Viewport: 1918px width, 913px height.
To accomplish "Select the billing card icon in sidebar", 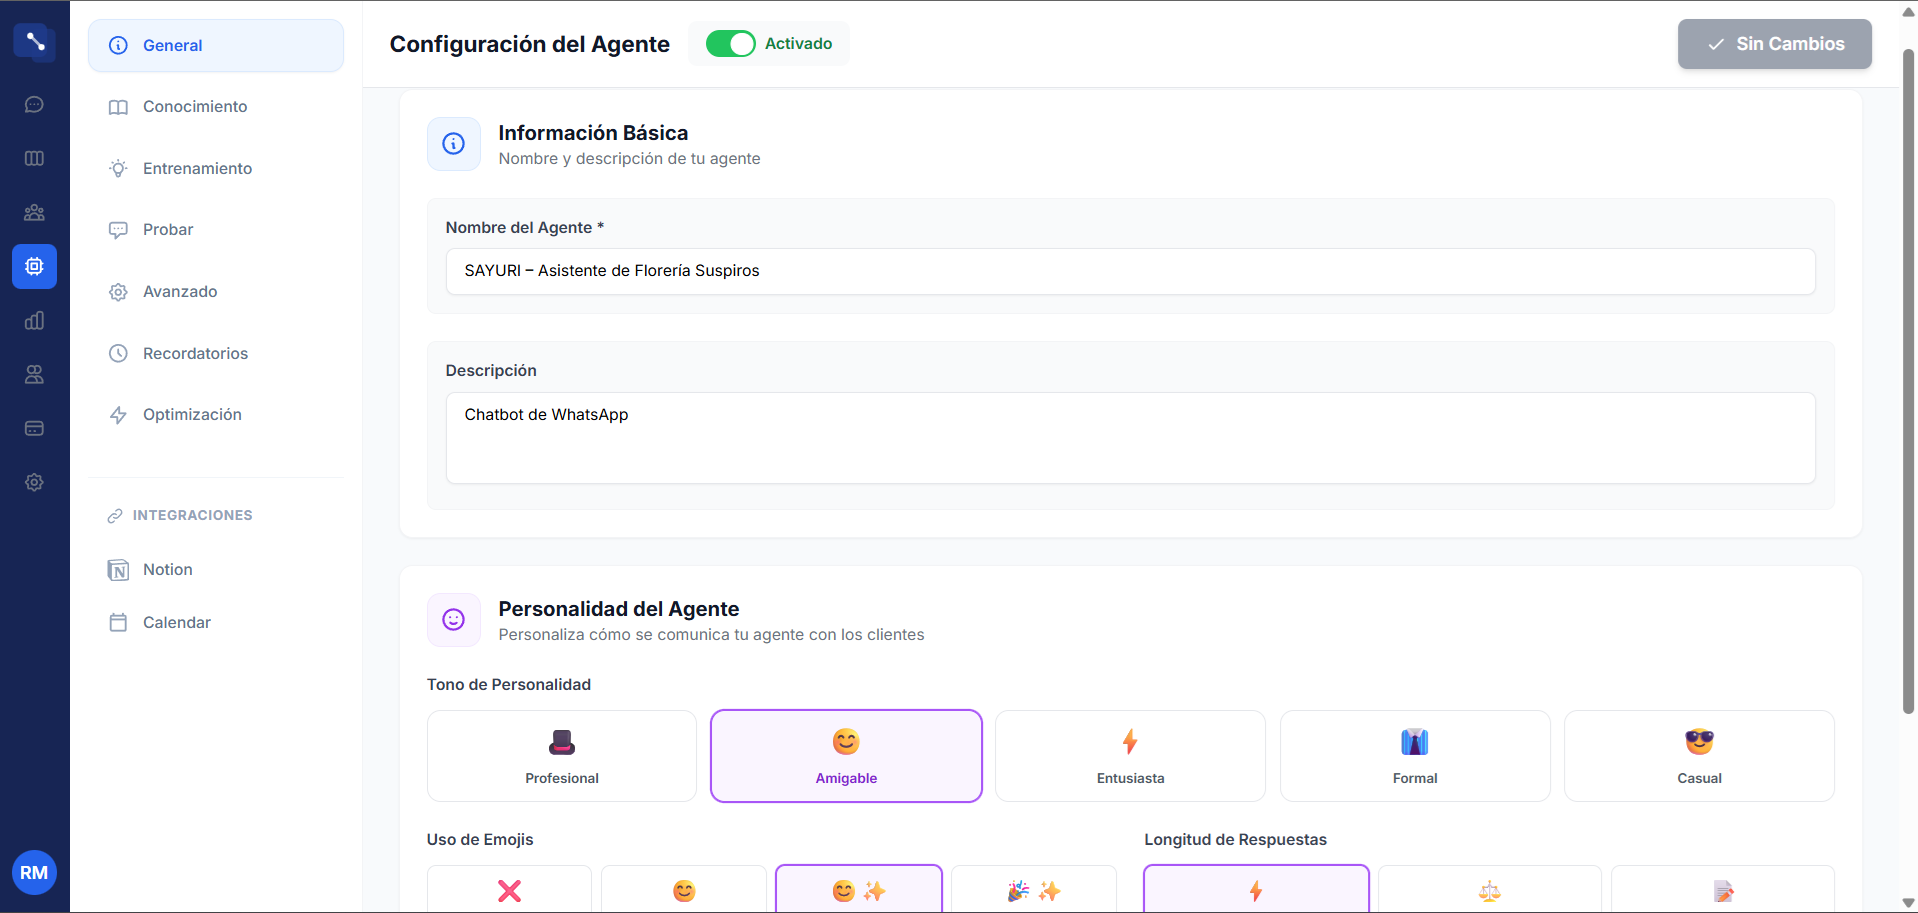I will (34, 428).
